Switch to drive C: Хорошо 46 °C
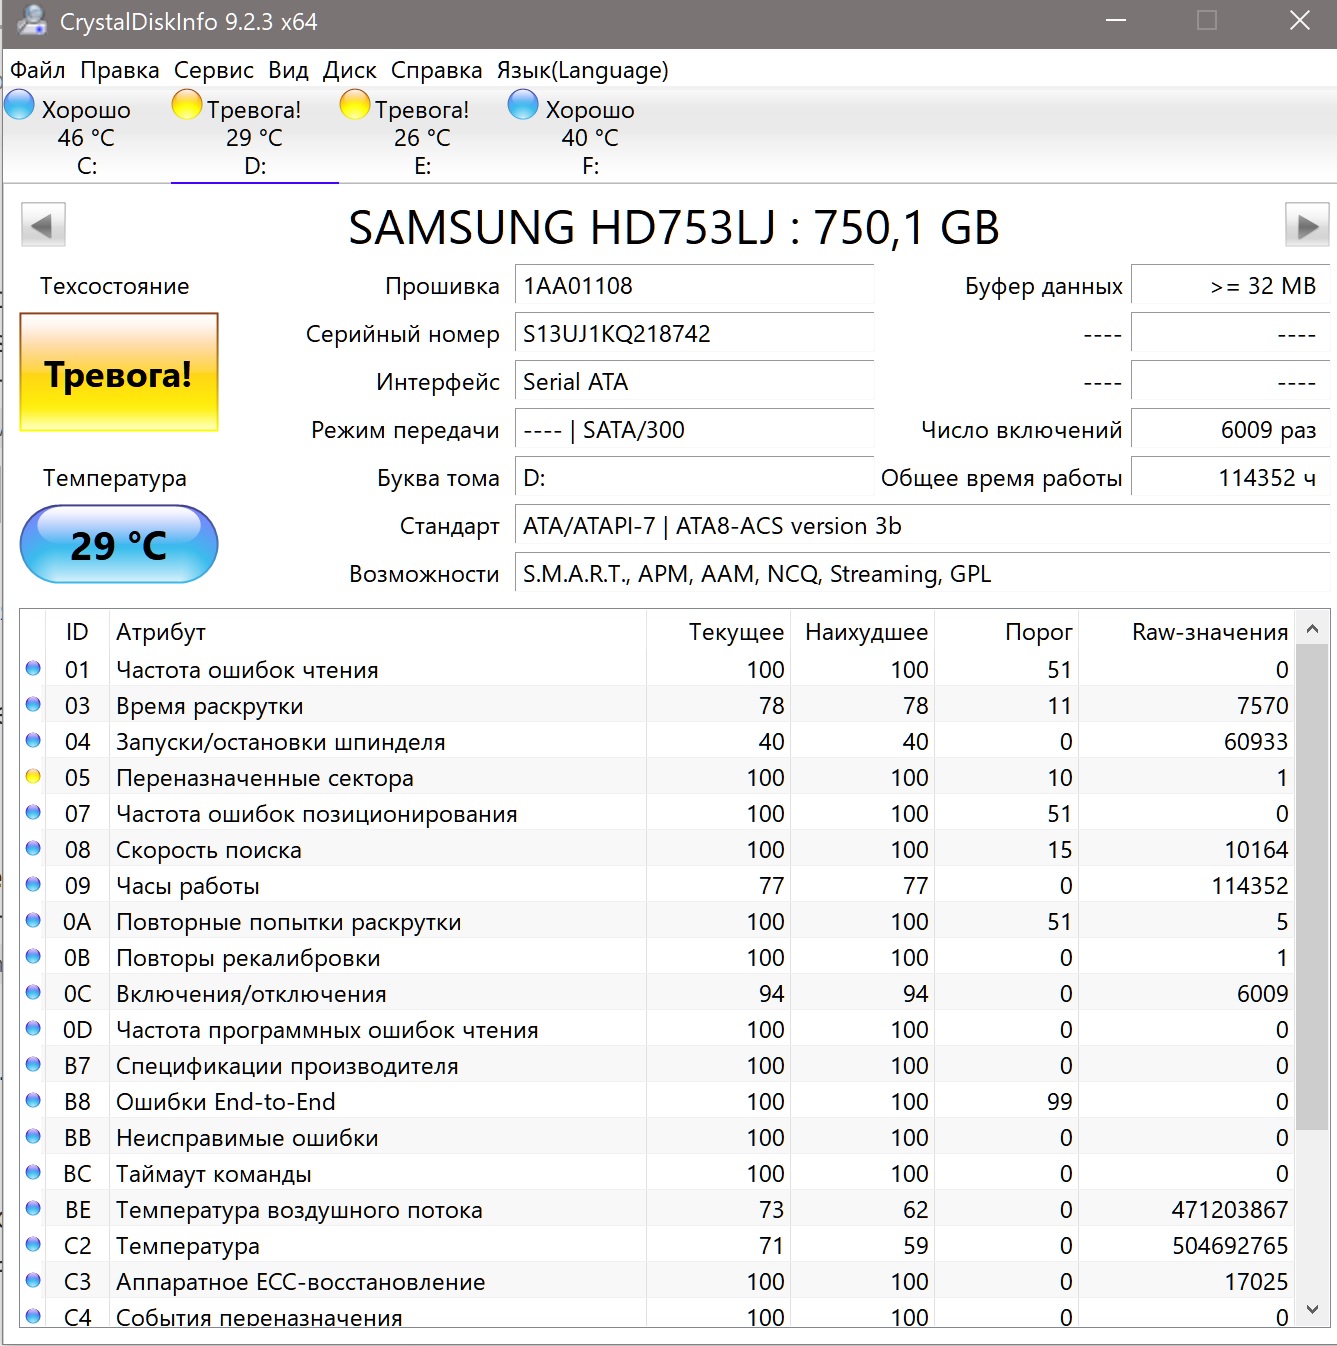The image size is (1337, 1346). [x=87, y=136]
